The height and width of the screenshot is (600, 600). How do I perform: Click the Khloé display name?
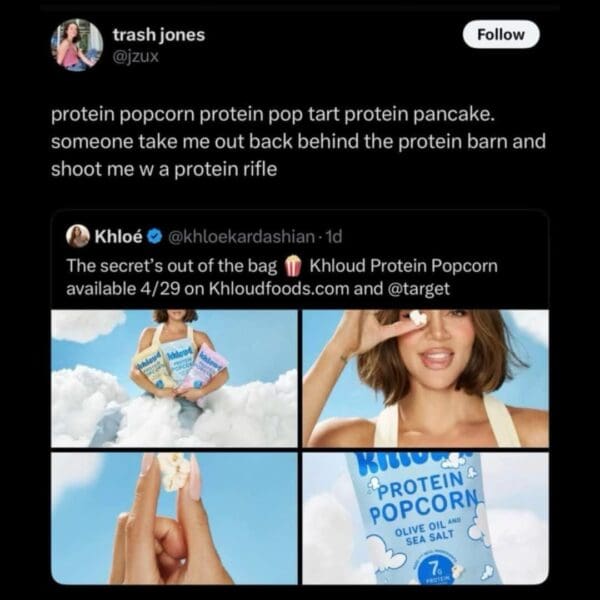(x=118, y=236)
